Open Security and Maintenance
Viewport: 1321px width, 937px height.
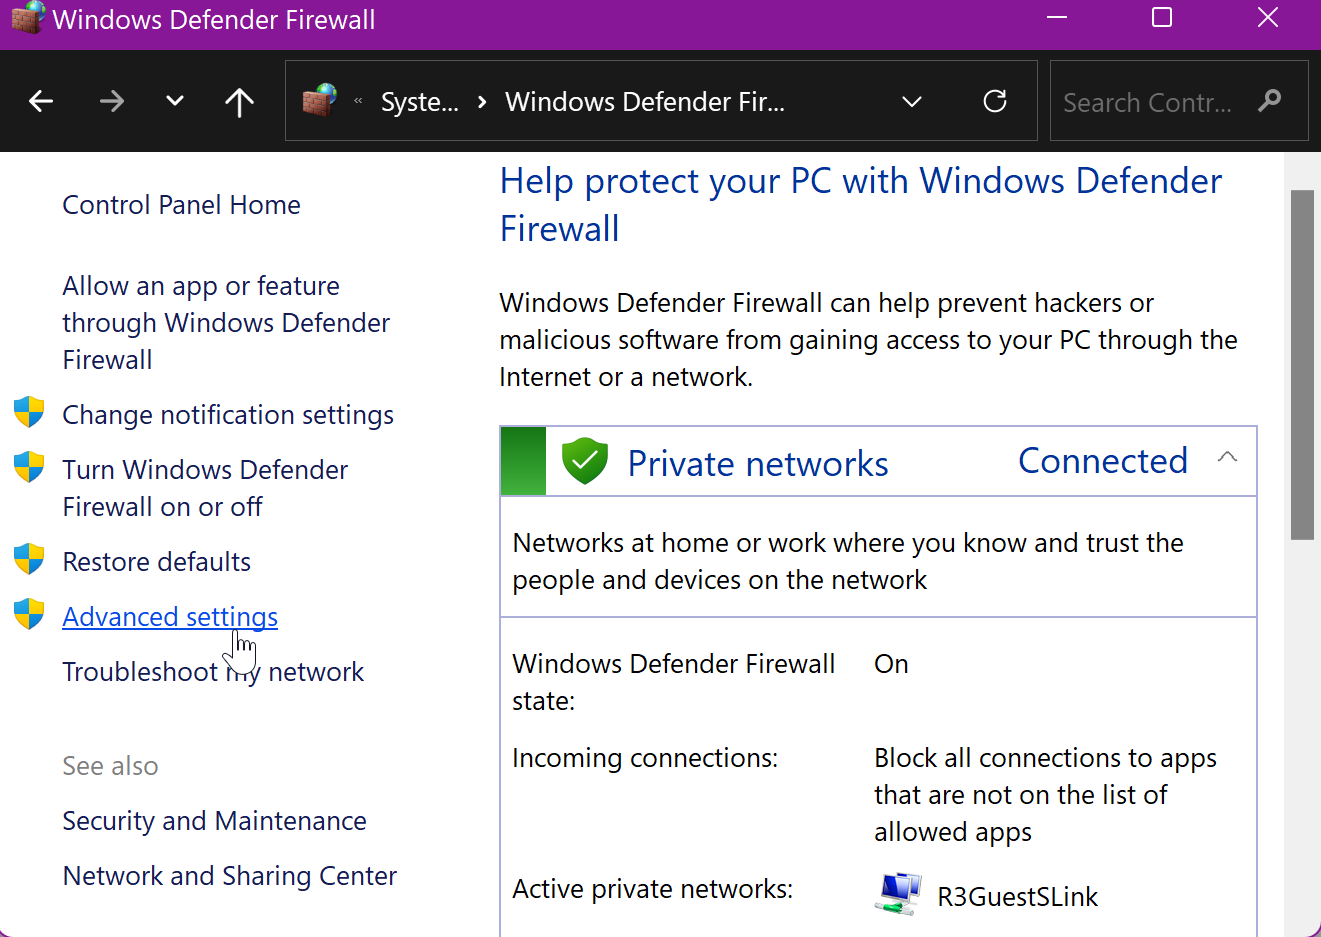pyautogui.click(x=214, y=821)
